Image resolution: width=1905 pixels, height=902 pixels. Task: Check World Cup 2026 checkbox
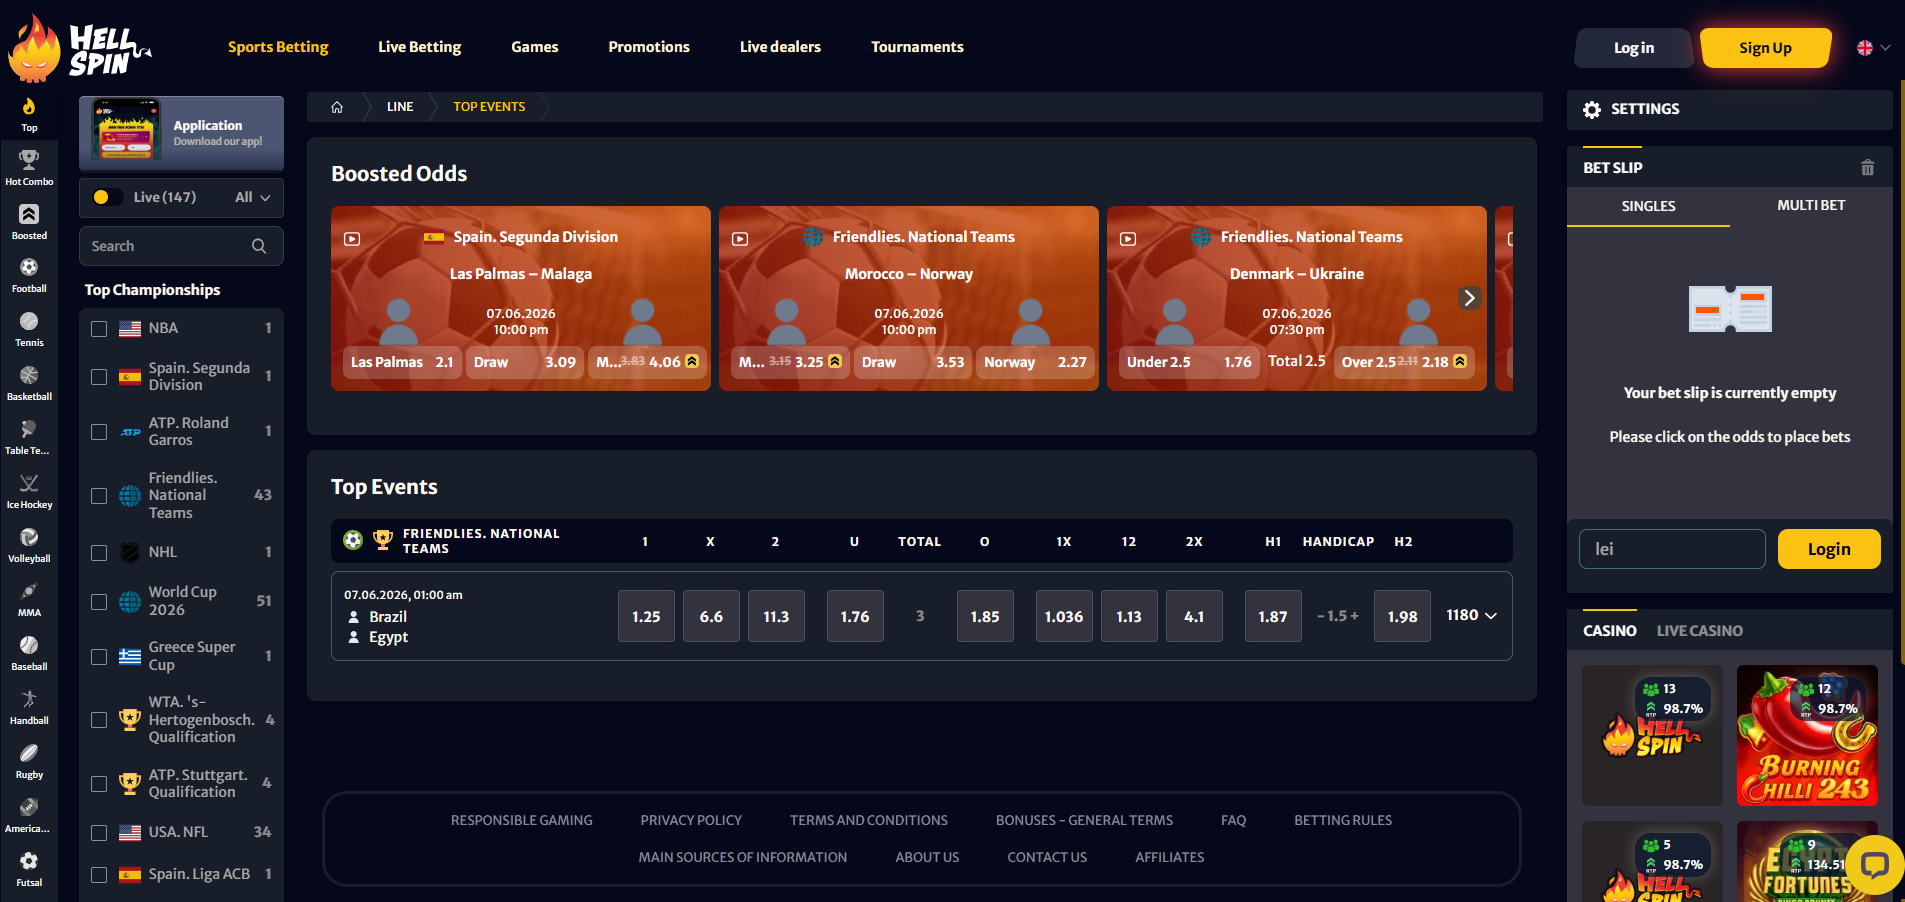point(99,602)
